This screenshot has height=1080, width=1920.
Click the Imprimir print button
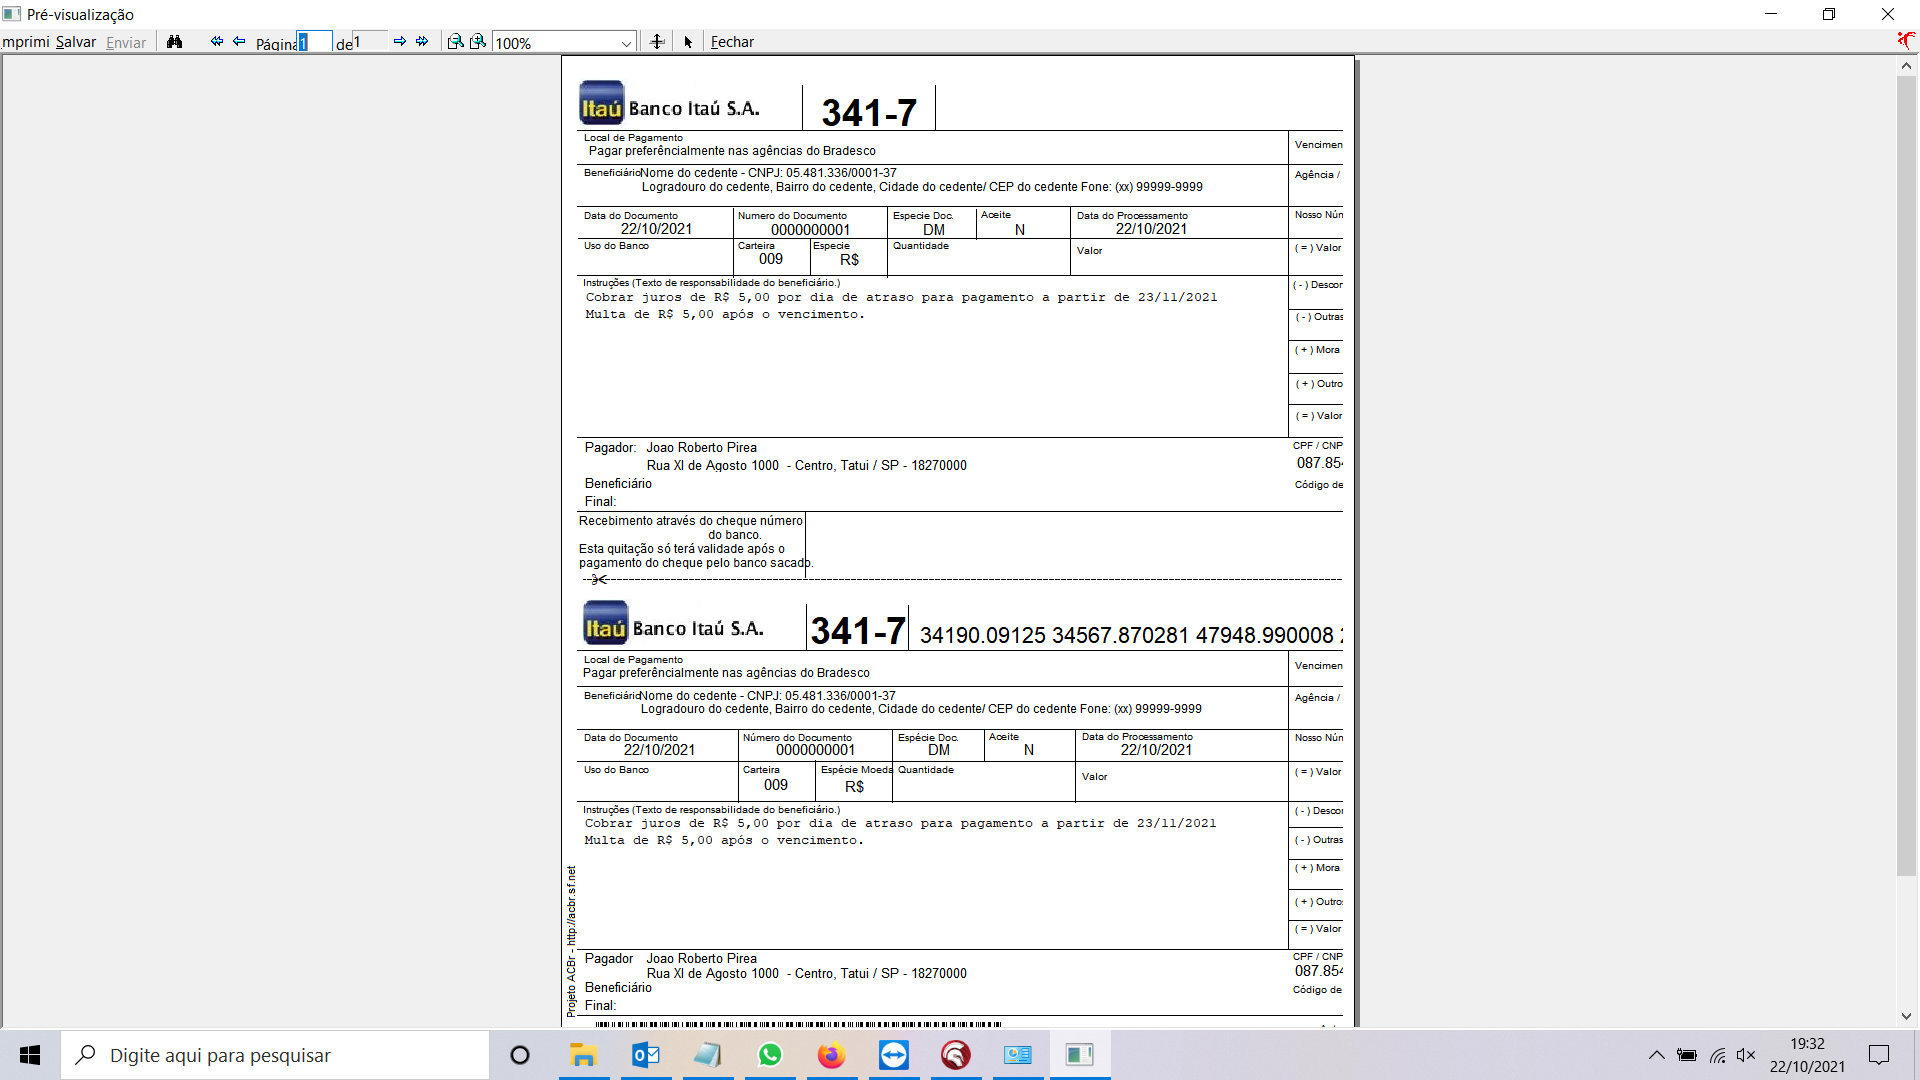pos(25,42)
